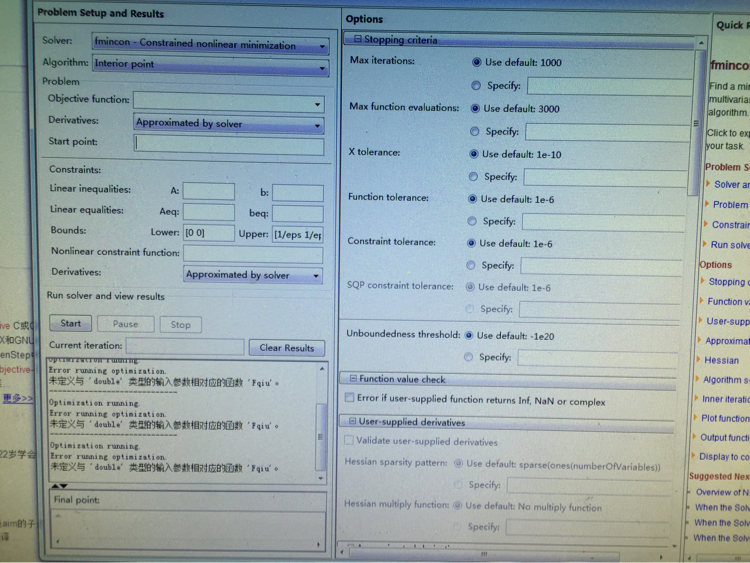Select Use default 1e-6 for Function tolerance
Viewport: 750px width, 563px height.
[x=472, y=199]
